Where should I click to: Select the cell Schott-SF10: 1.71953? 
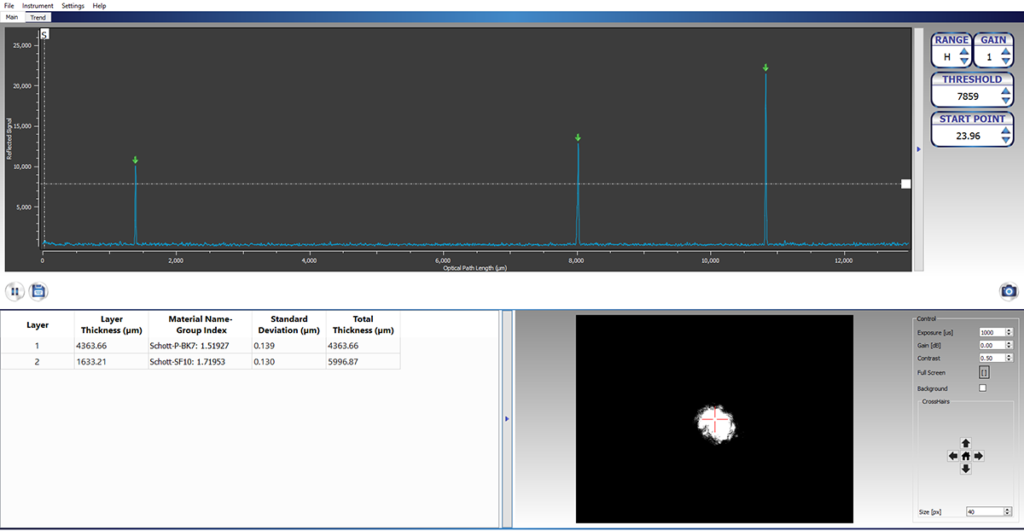tap(200, 361)
